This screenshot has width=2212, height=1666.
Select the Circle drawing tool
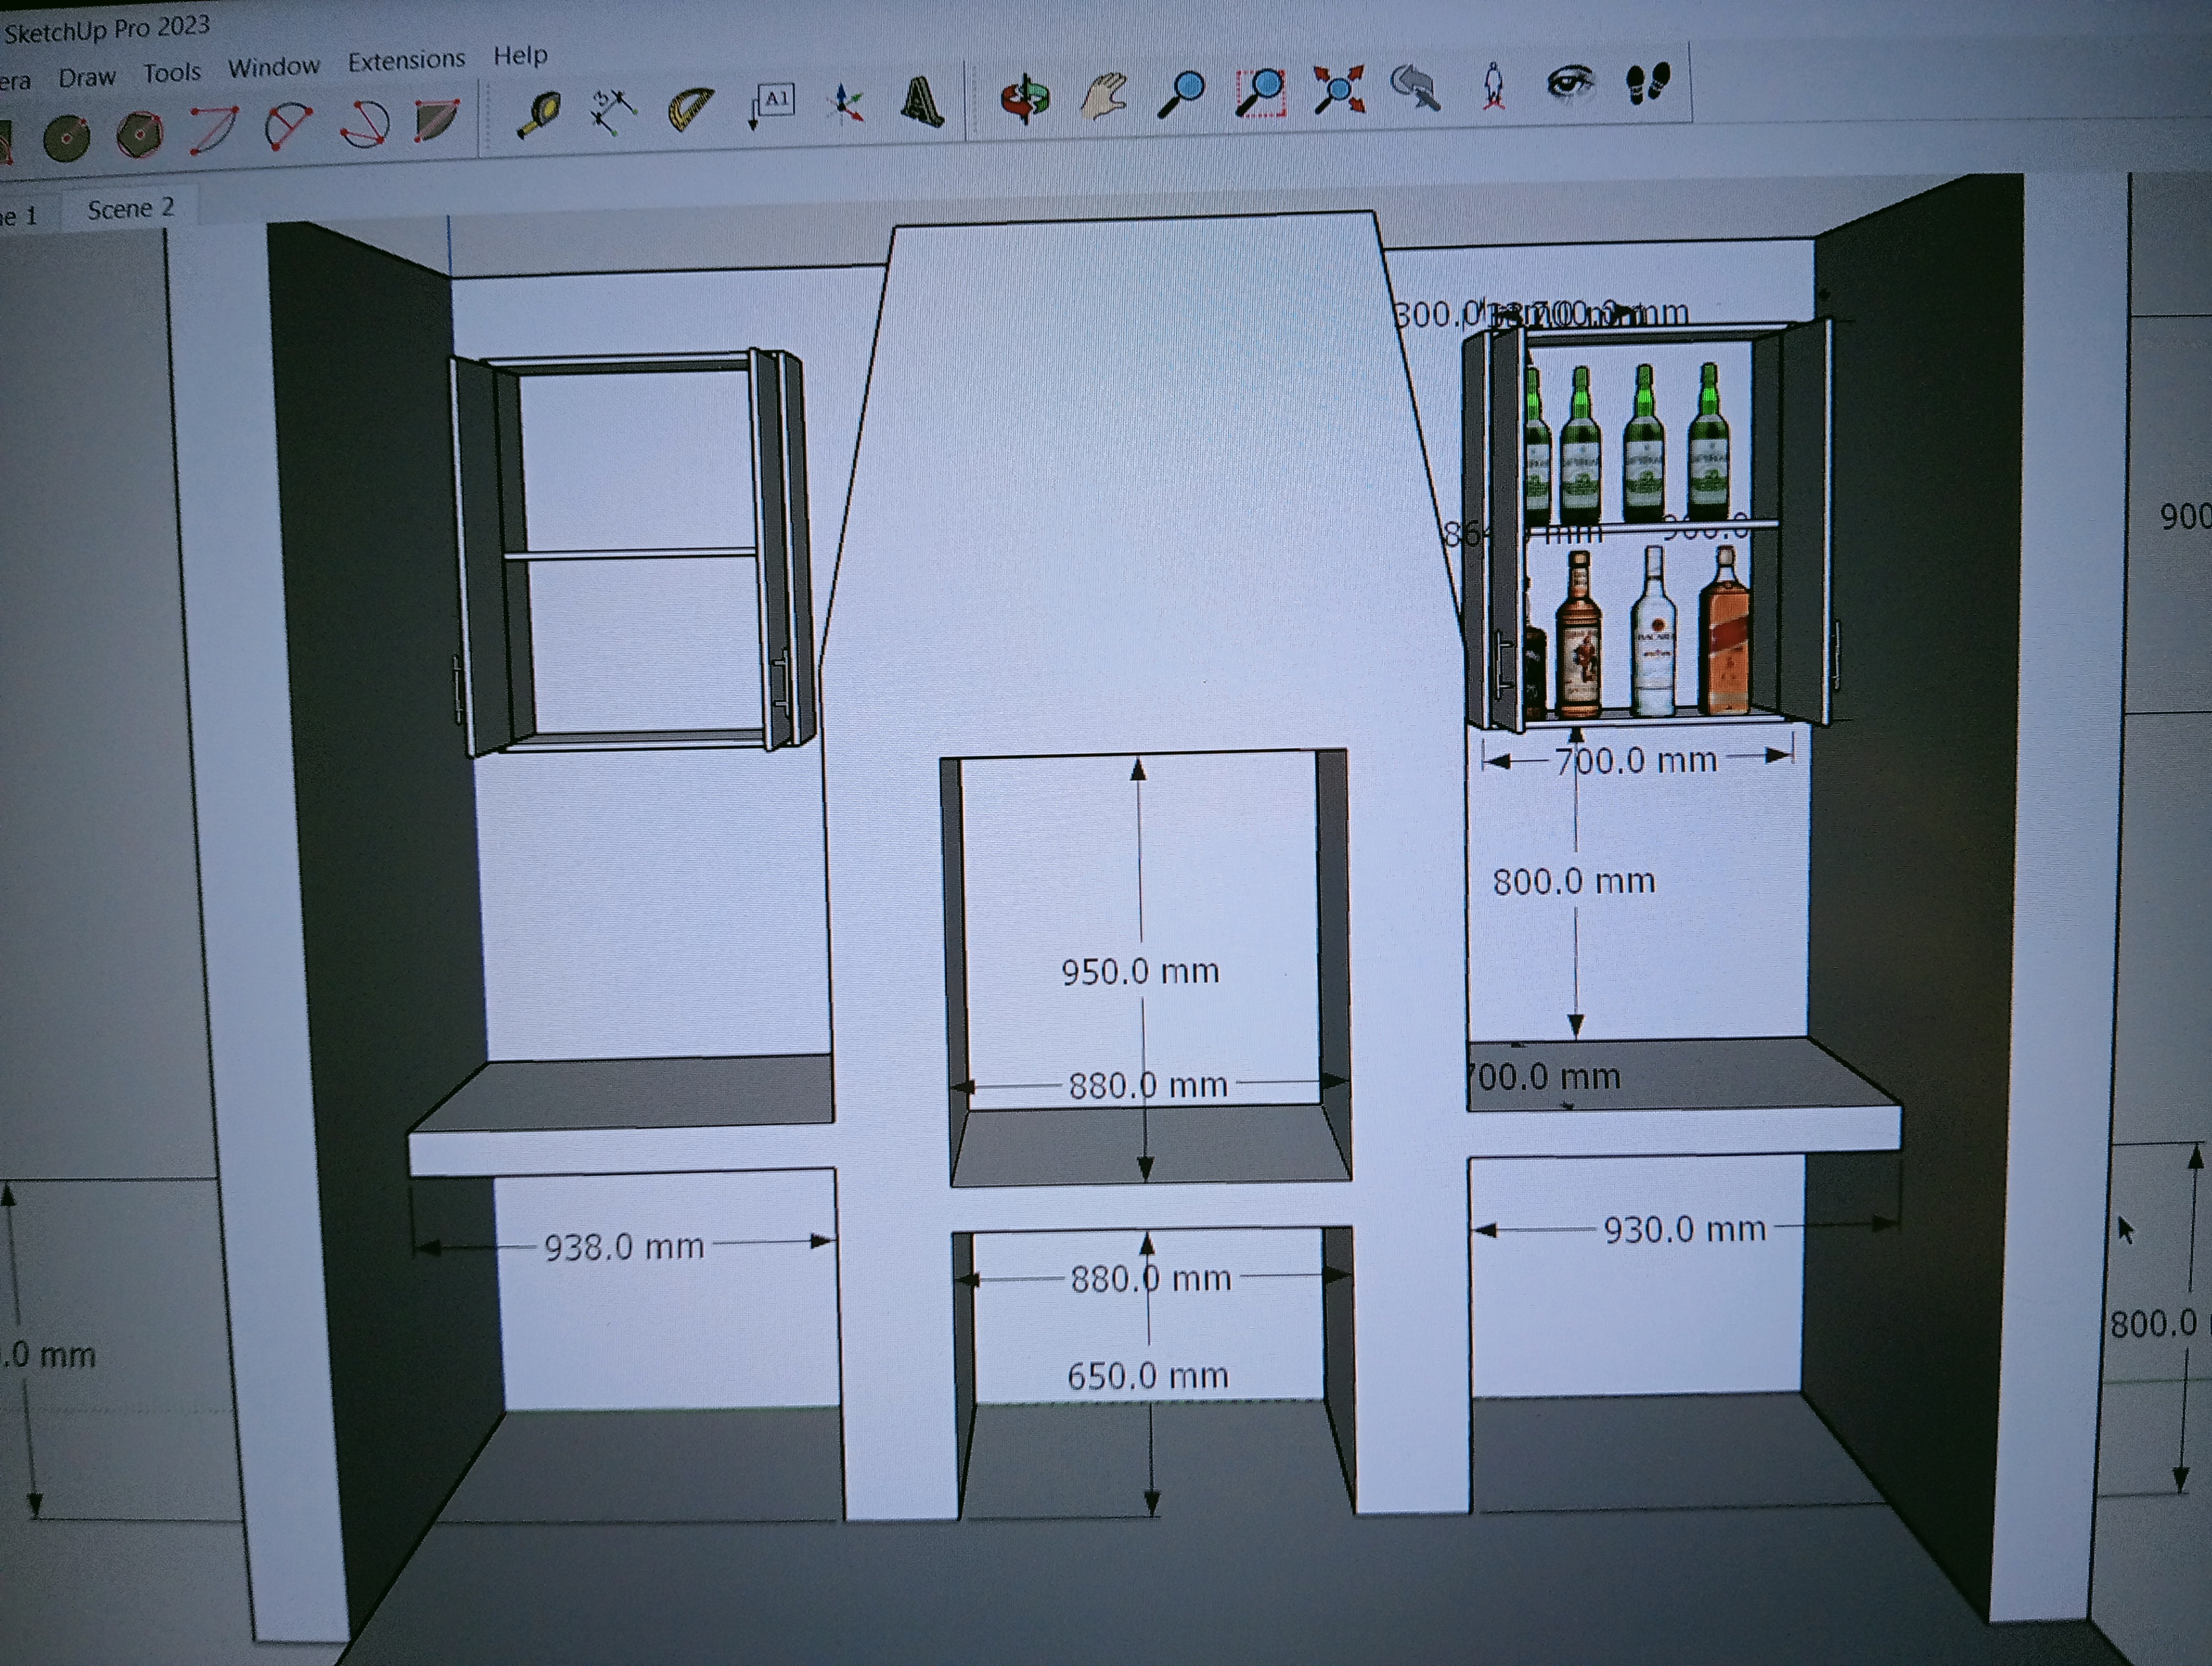pos(66,138)
